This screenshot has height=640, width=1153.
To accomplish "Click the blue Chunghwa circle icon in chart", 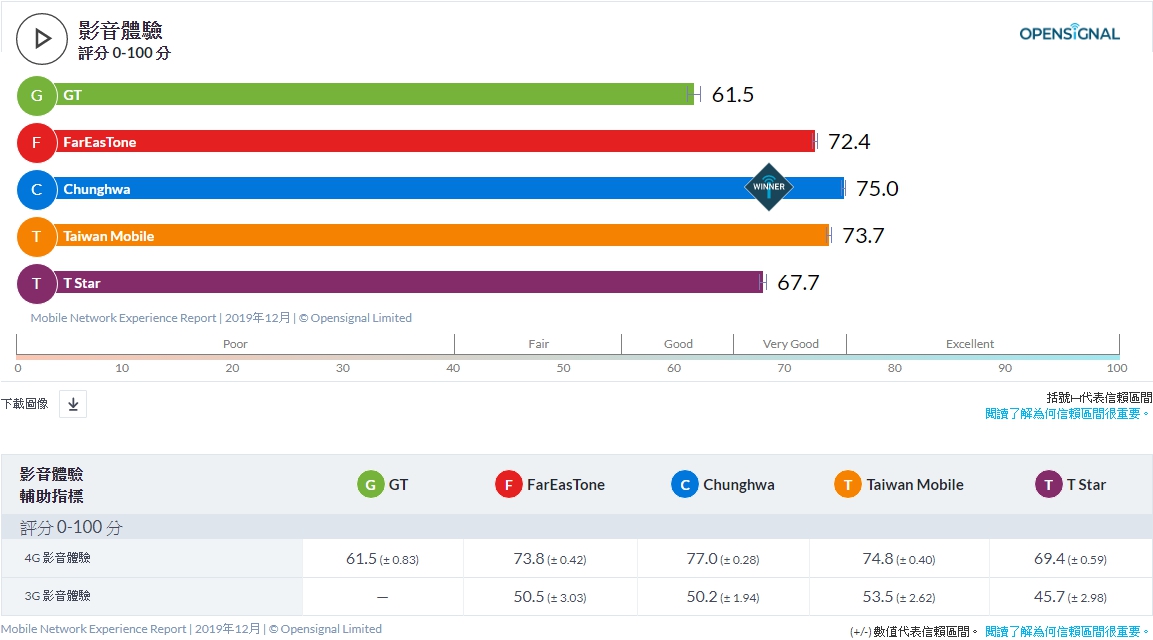I will point(37,190).
